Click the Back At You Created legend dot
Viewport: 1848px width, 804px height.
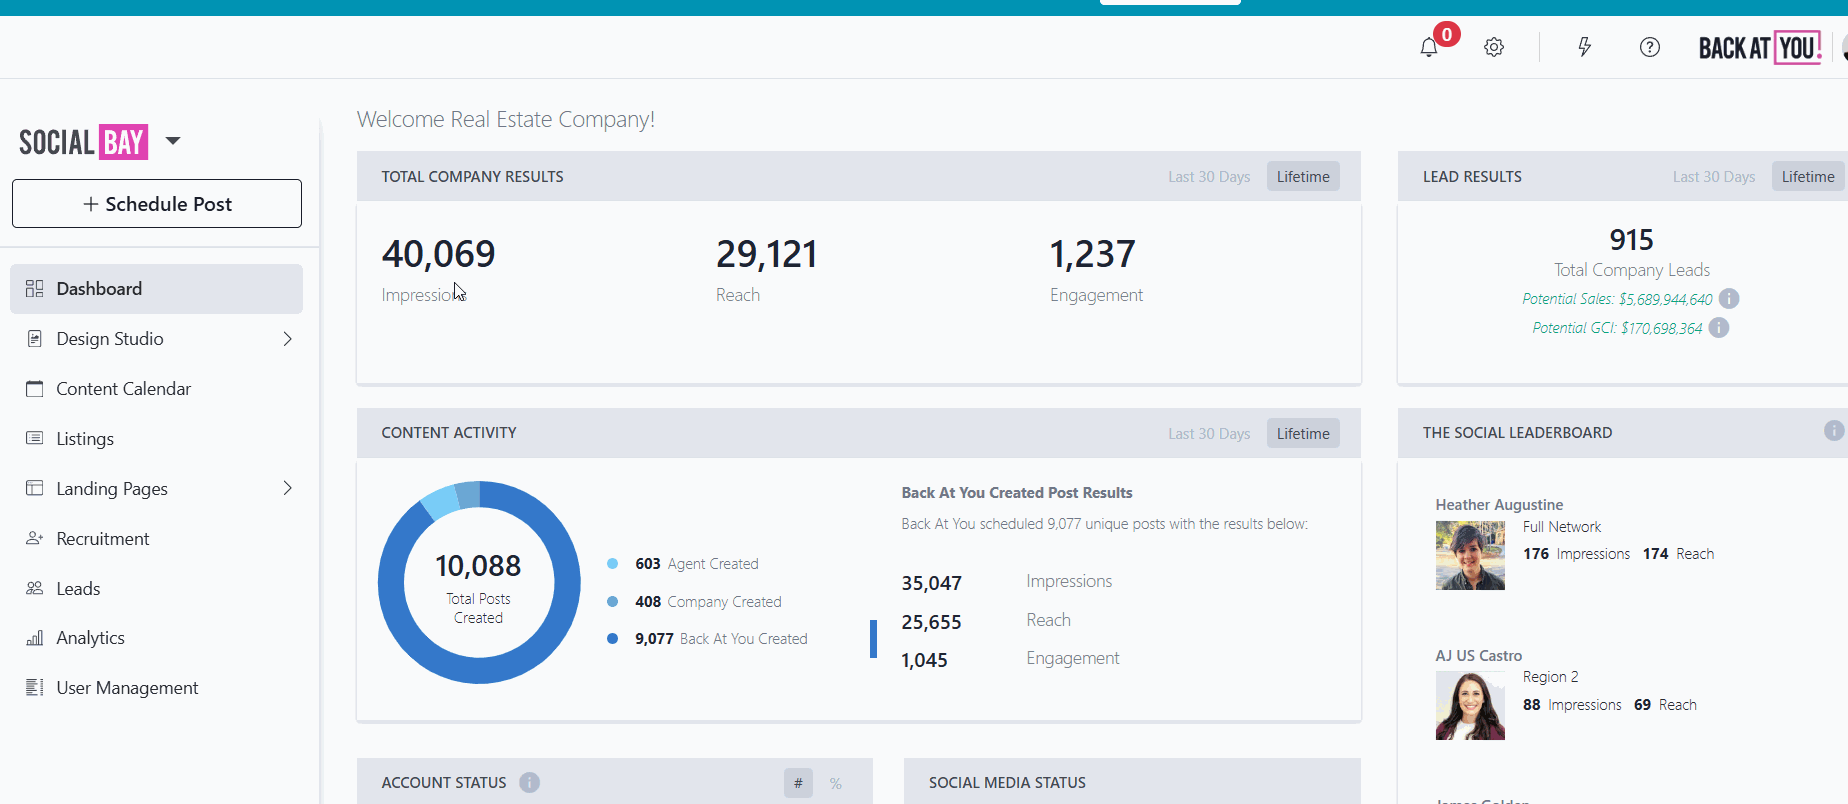point(612,639)
